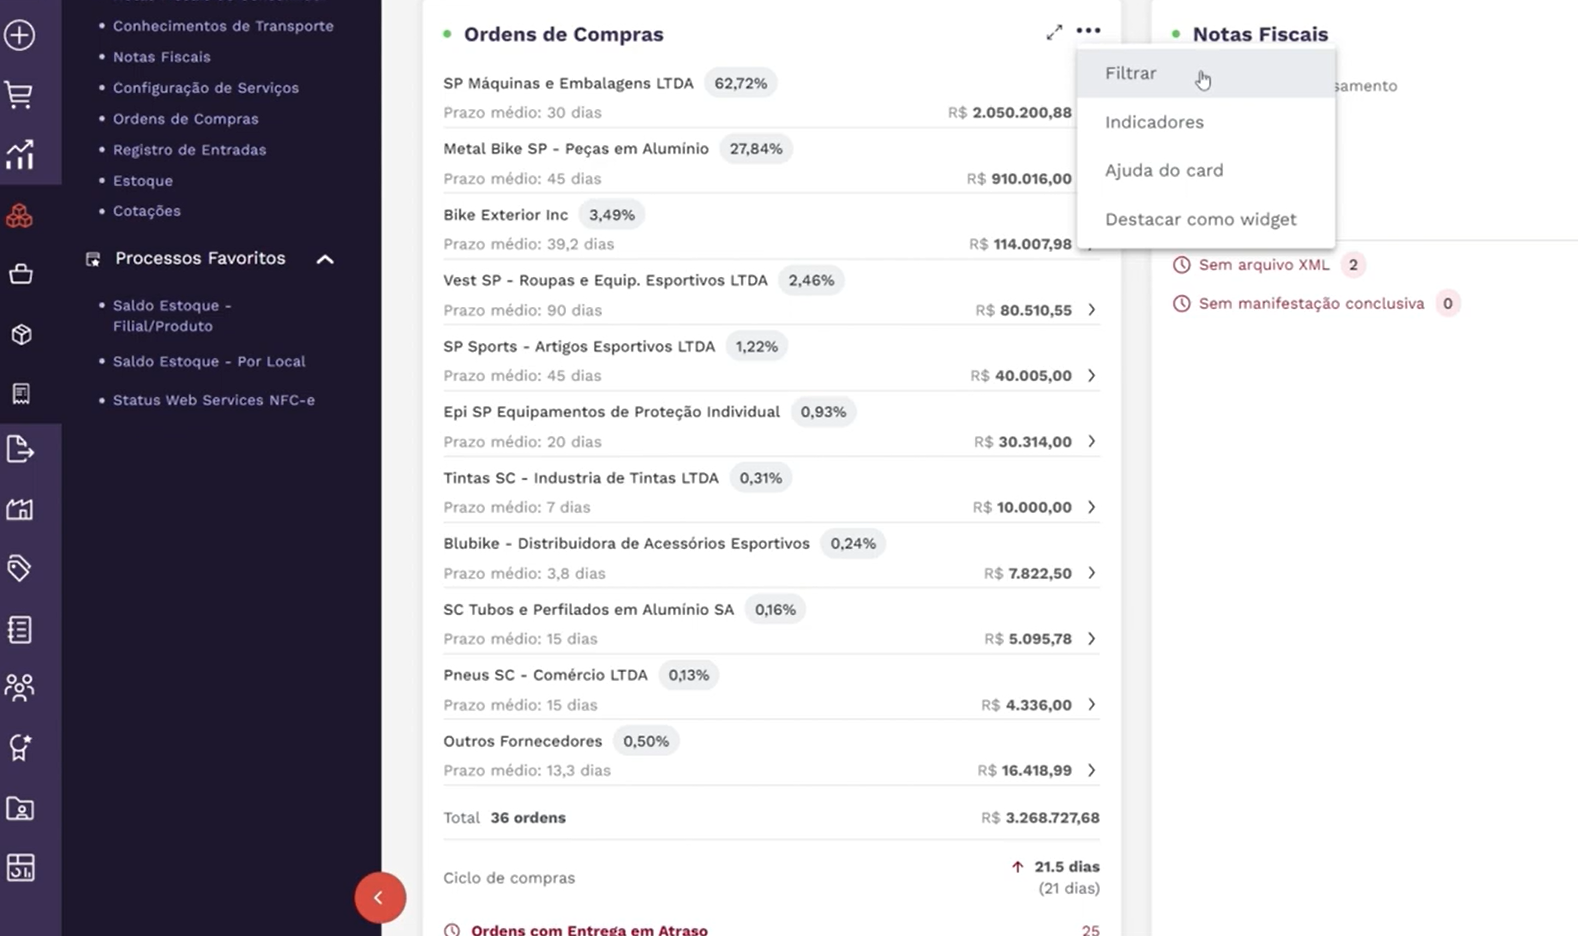This screenshot has height=936, width=1578.
Task: Open the people group sidebar icon
Action: point(20,687)
